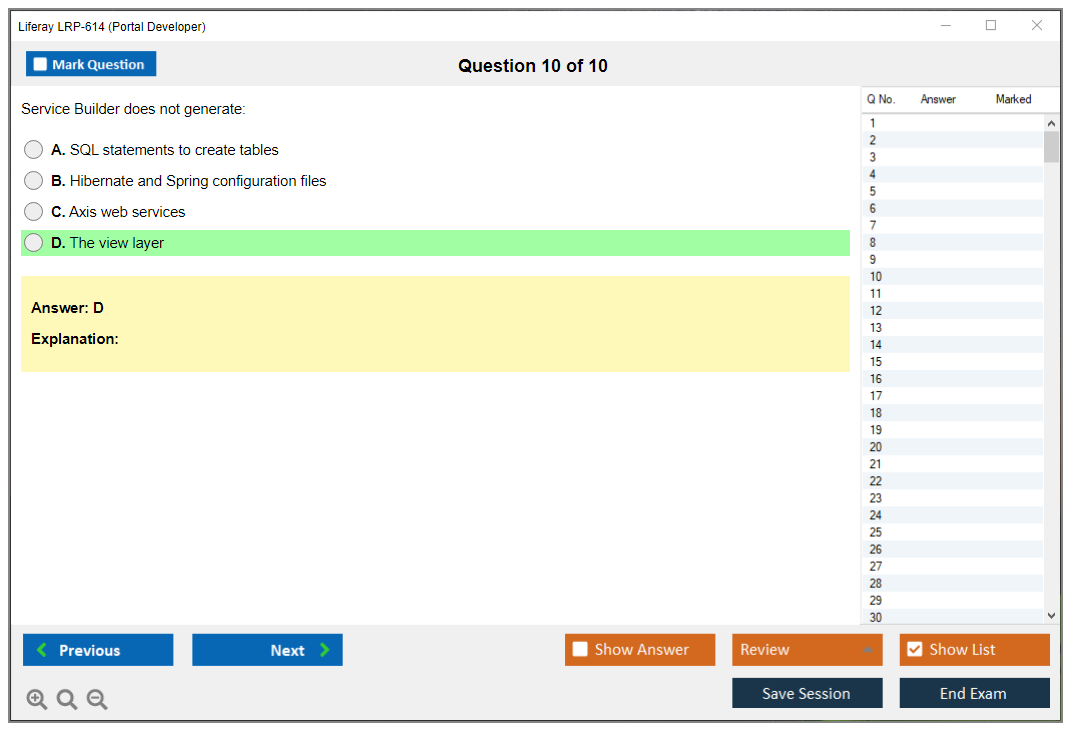
Task: Click the End Exam button
Action: (974, 693)
